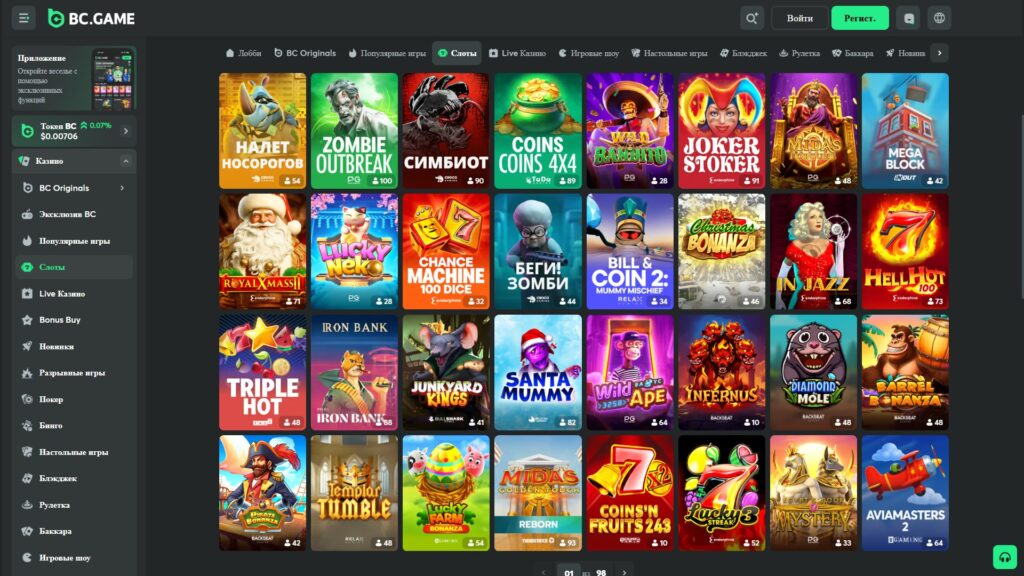This screenshot has height=576, width=1024.
Task: Click the Рулетка sidebar icon
Action: coord(27,505)
